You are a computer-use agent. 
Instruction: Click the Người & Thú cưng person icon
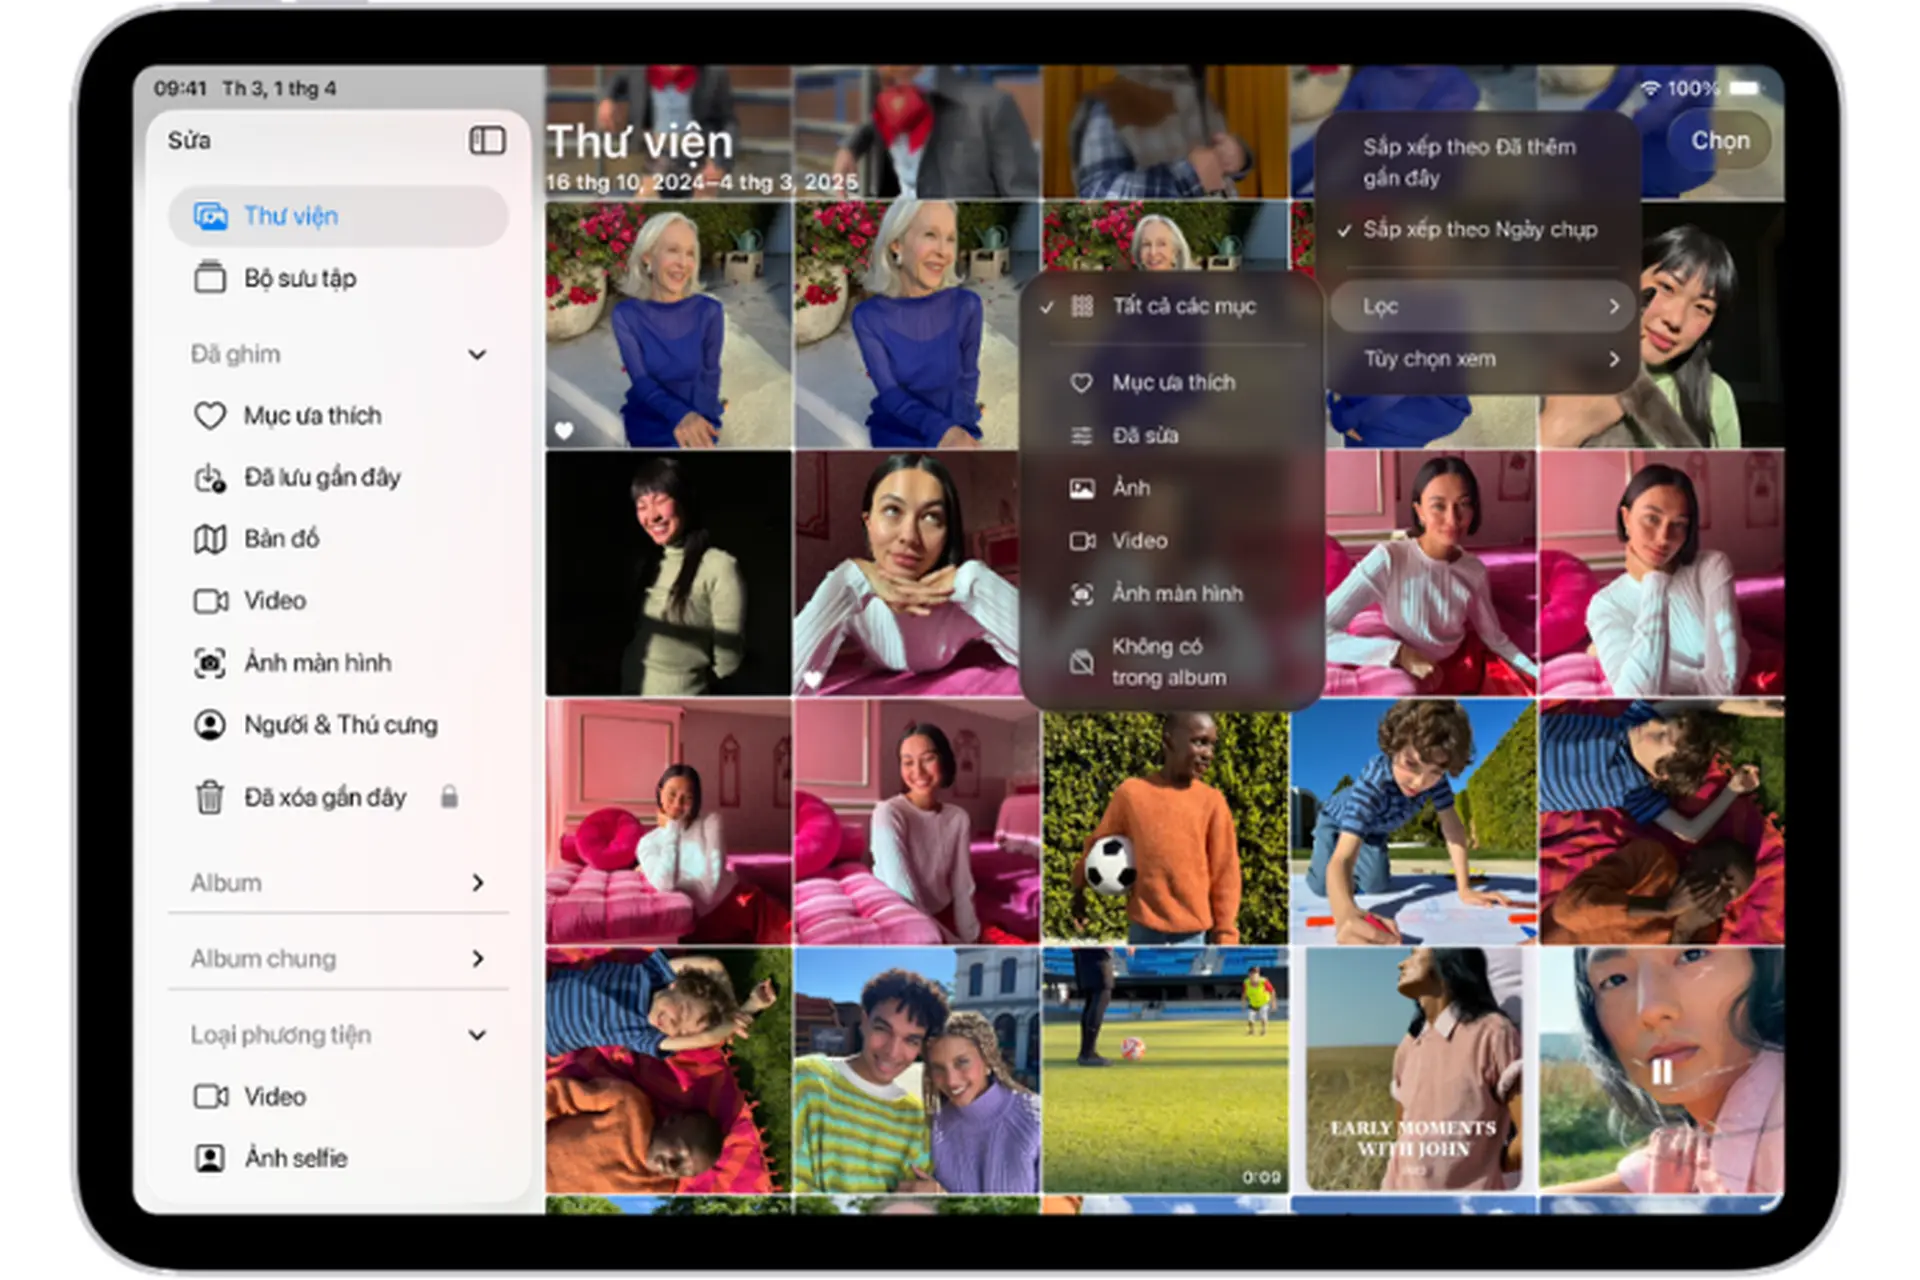[x=210, y=724]
